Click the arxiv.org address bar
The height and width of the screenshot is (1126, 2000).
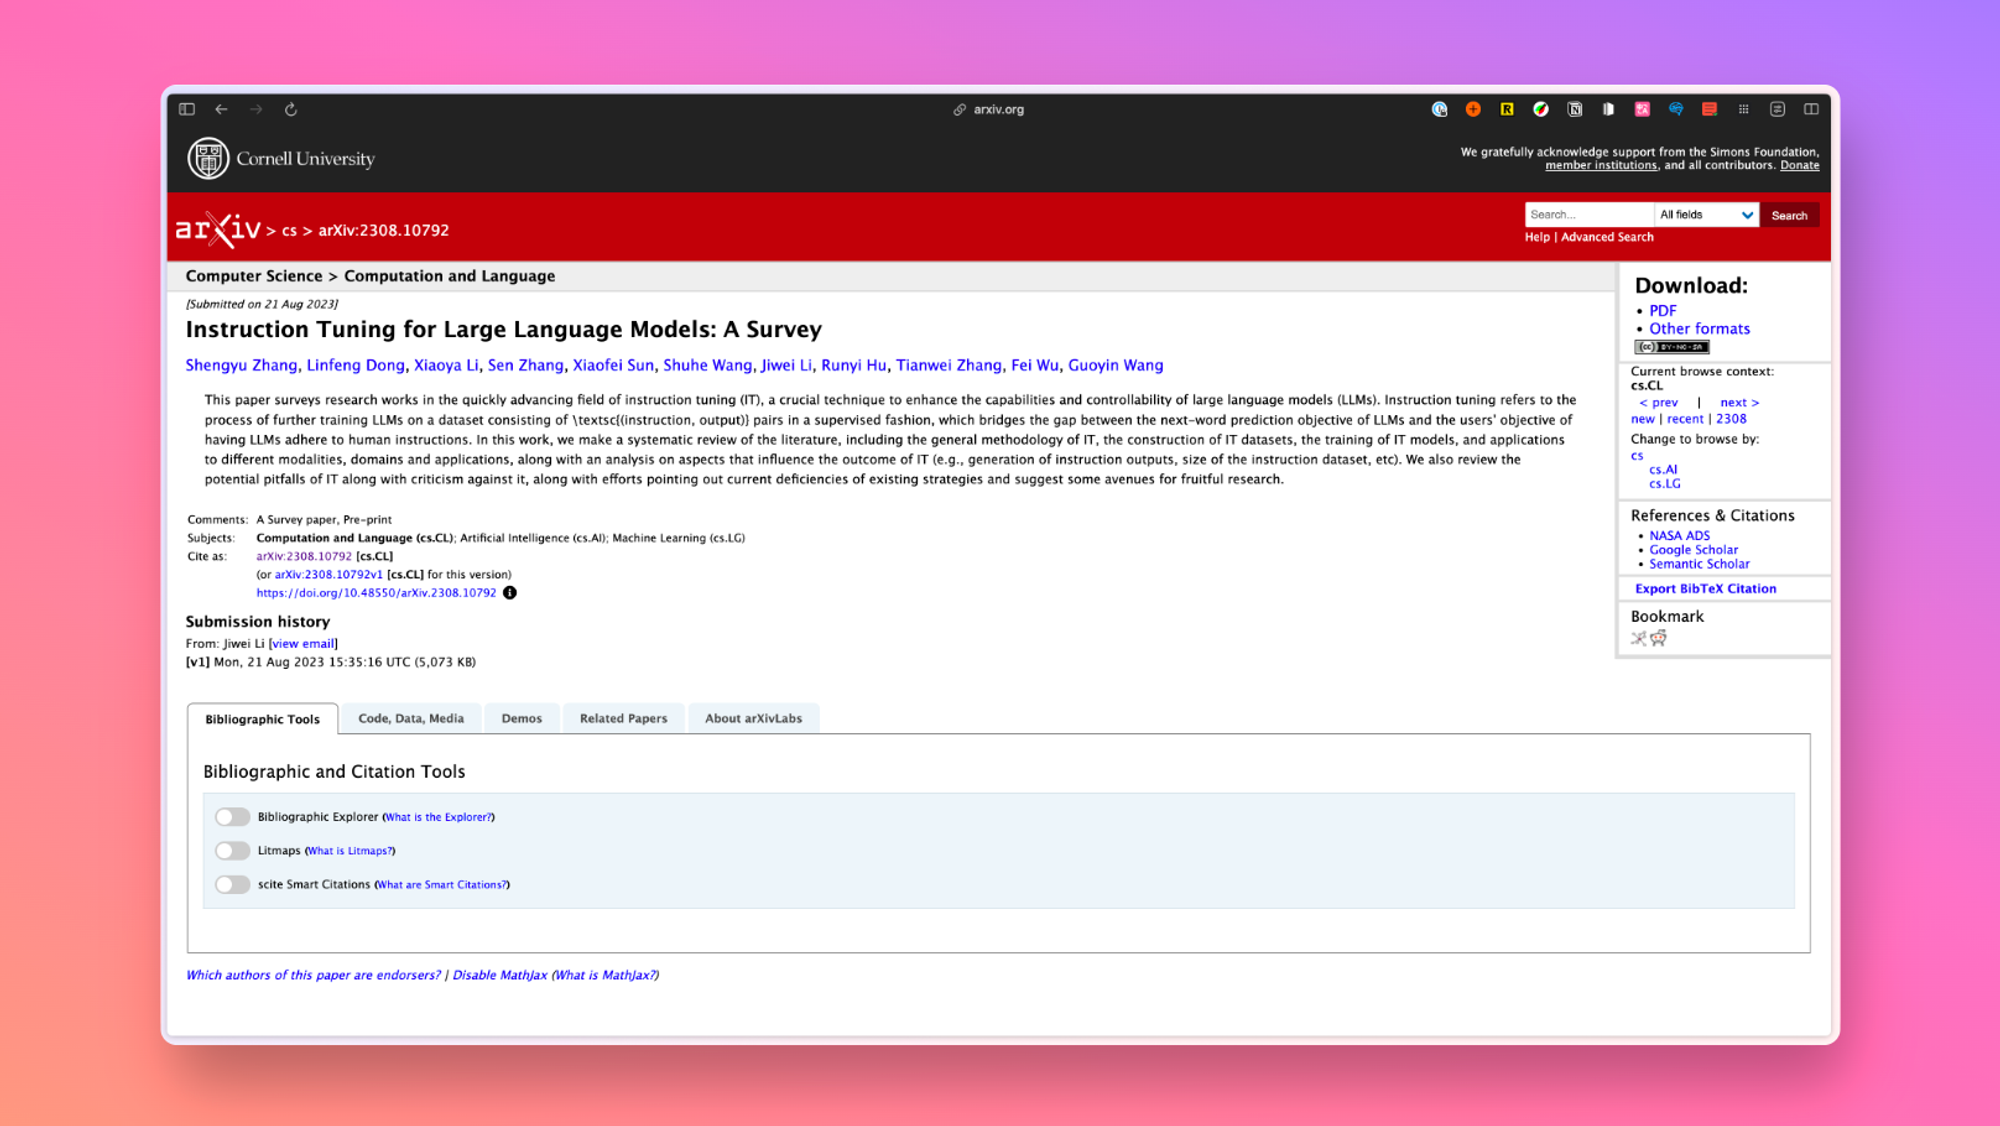click(998, 109)
